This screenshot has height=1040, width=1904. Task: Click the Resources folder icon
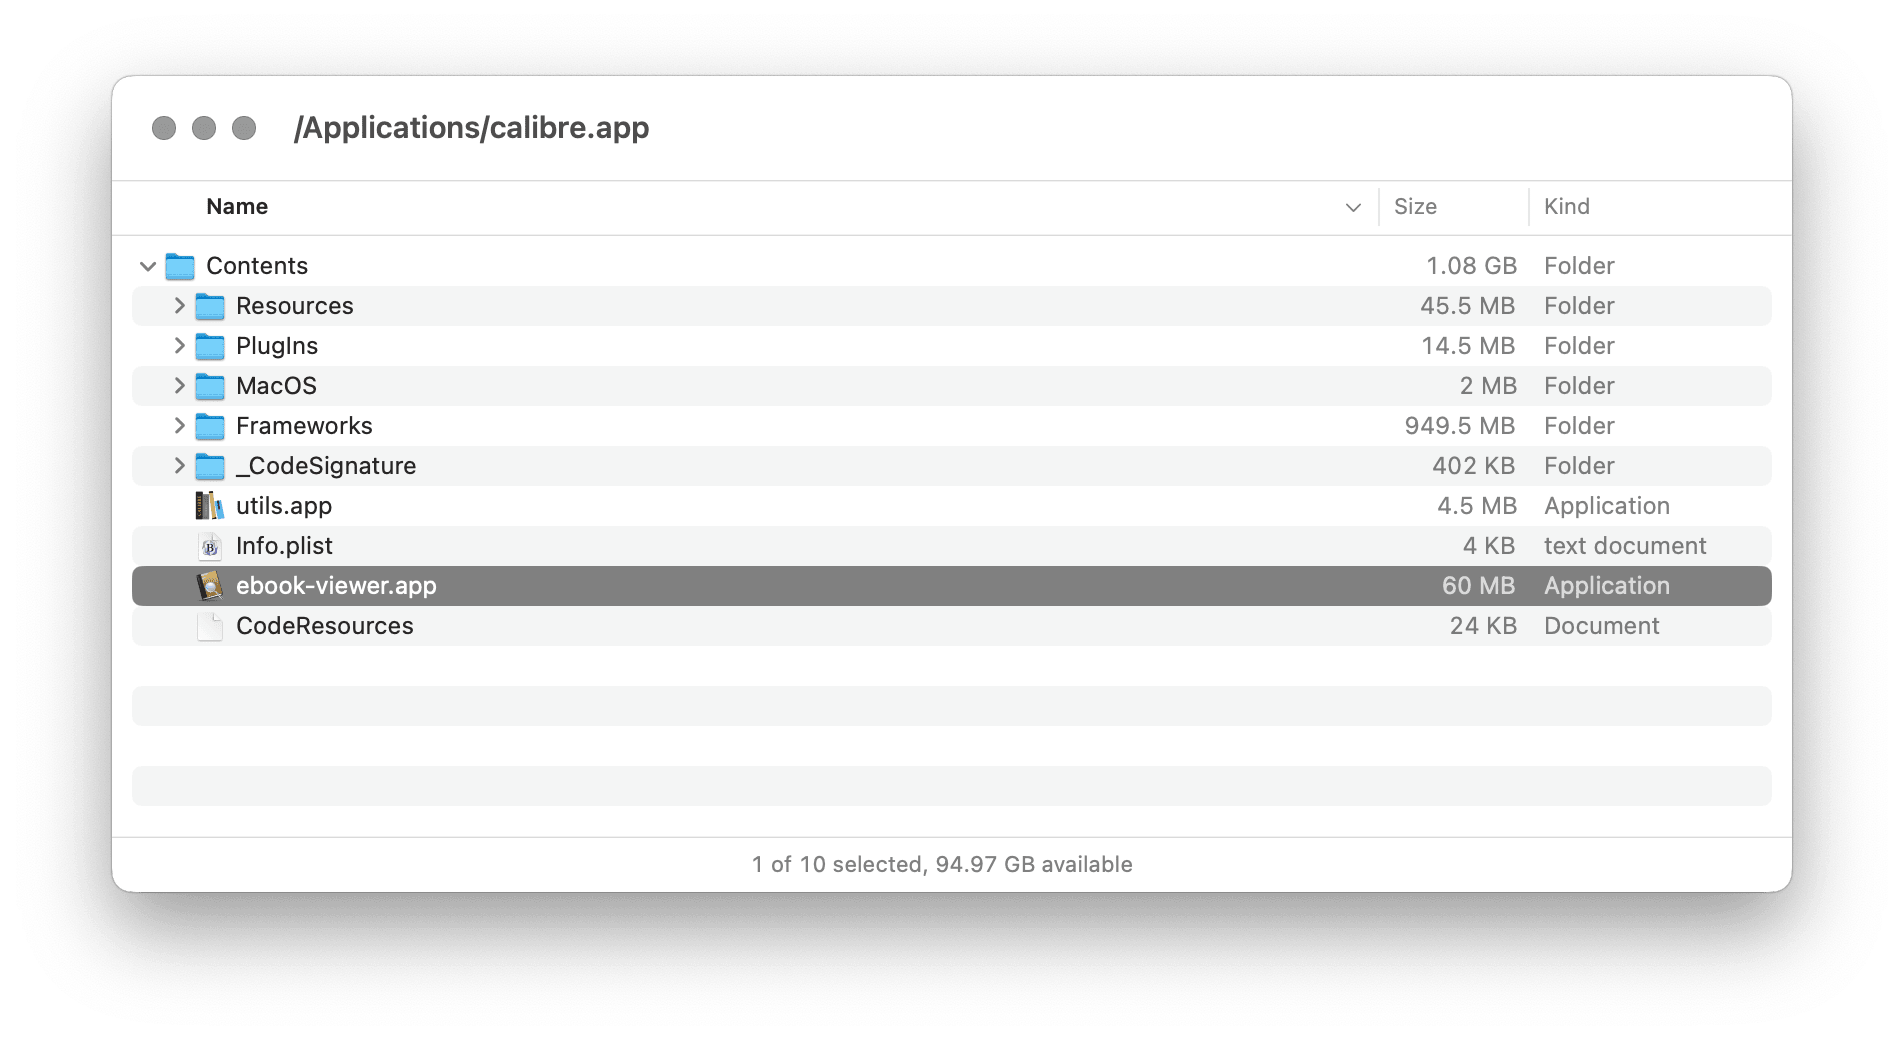(x=210, y=306)
